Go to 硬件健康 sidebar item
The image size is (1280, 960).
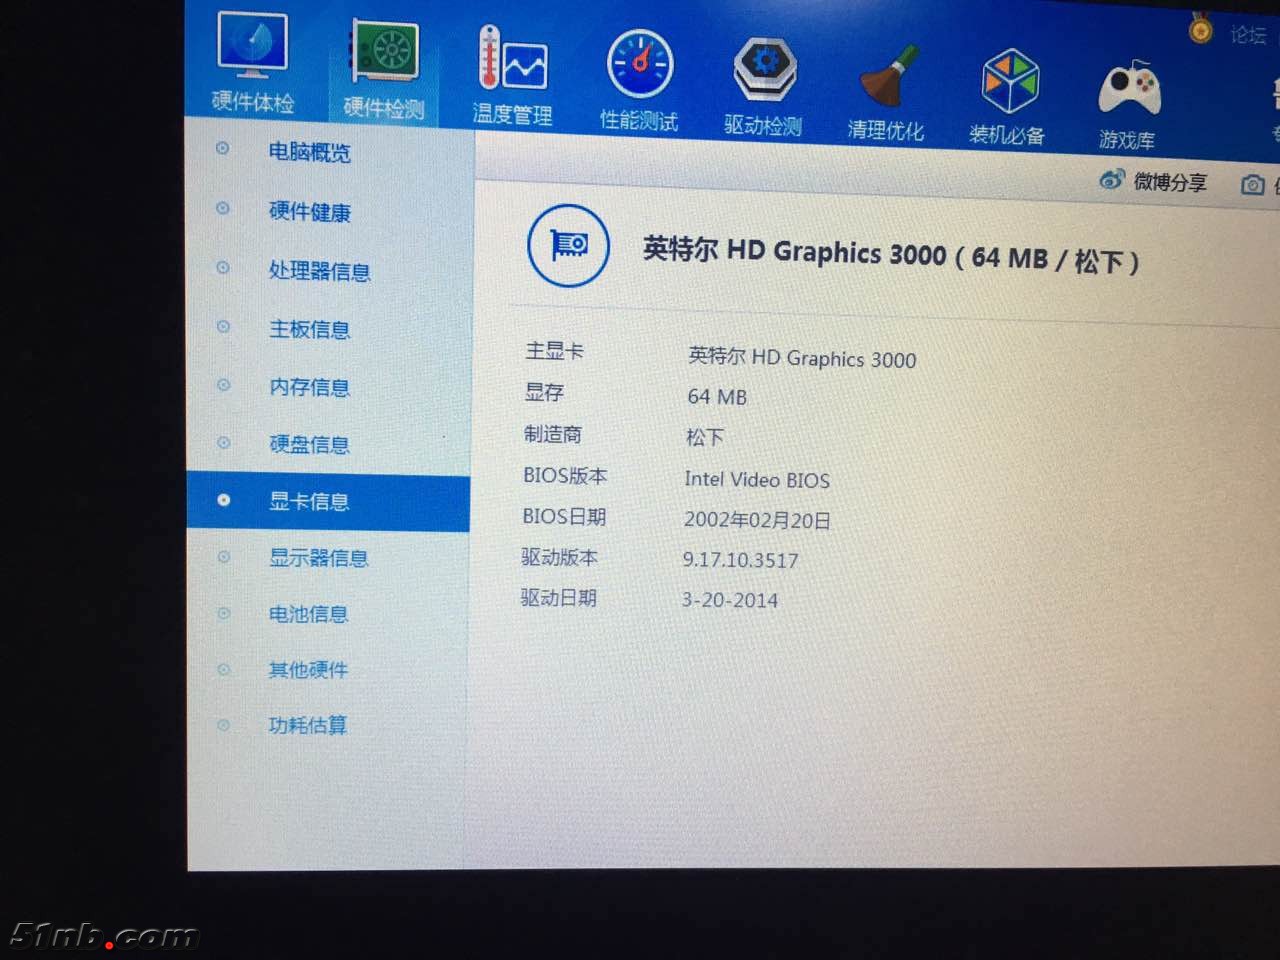click(309, 211)
